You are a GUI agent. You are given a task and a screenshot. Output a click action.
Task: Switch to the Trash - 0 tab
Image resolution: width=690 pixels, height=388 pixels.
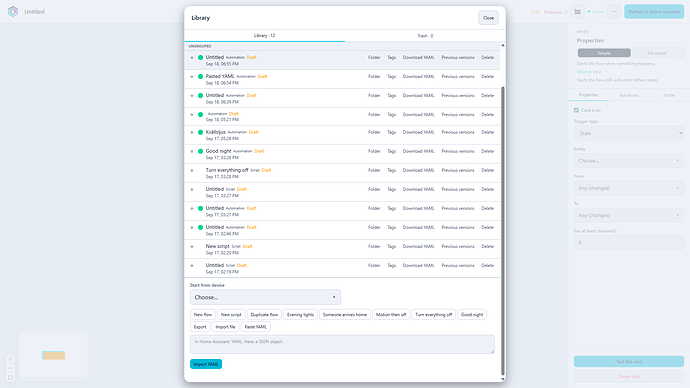(x=425, y=36)
